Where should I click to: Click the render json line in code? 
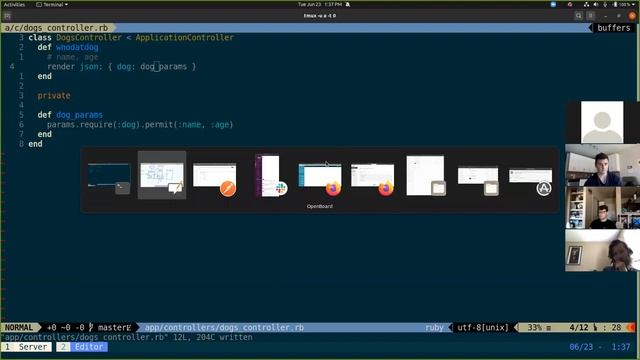click(122, 67)
